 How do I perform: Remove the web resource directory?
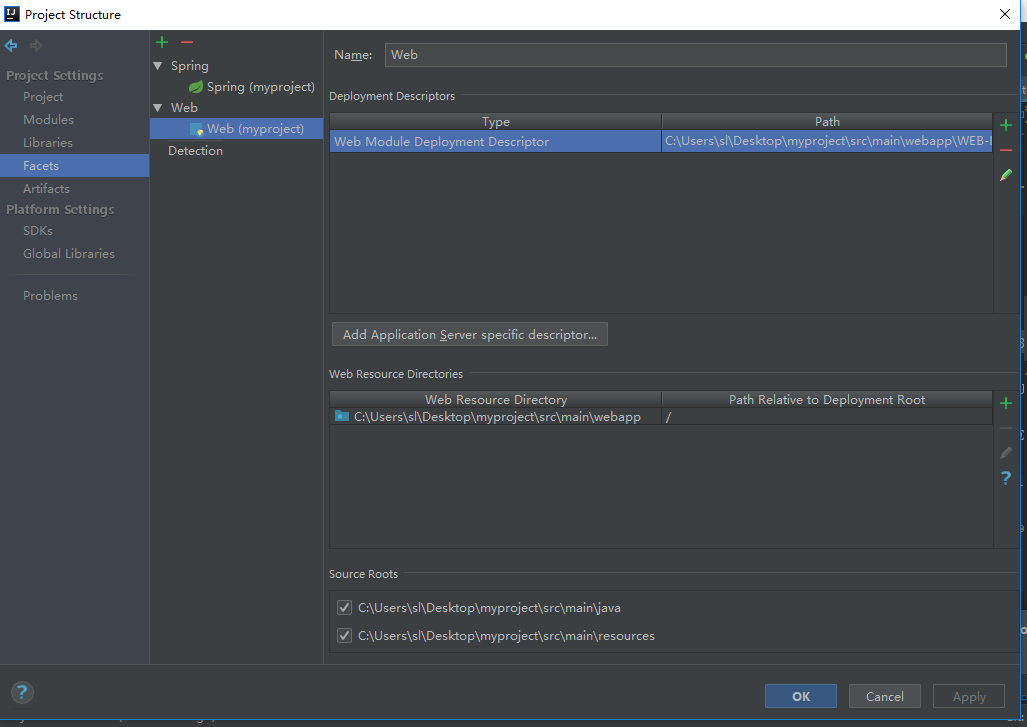(1006, 428)
